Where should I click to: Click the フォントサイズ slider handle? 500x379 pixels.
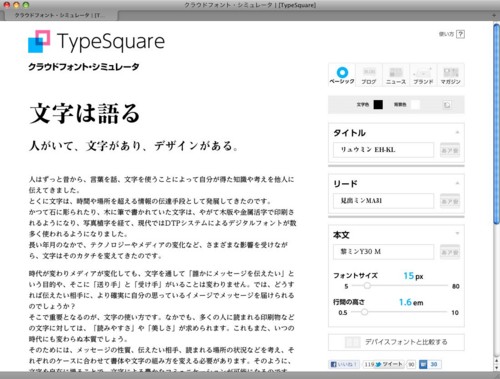point(367,286)
